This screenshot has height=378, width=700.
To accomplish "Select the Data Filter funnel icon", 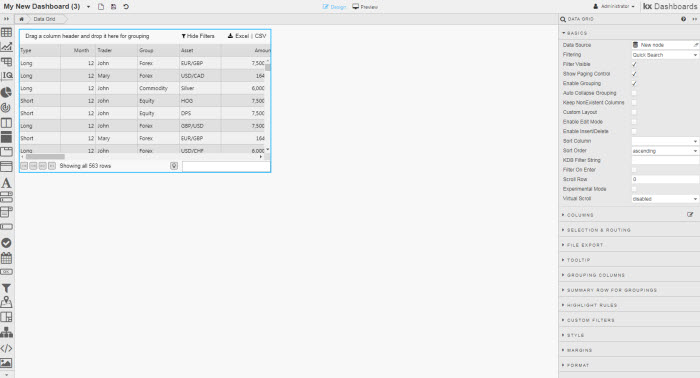I will (x=6, y=288).
